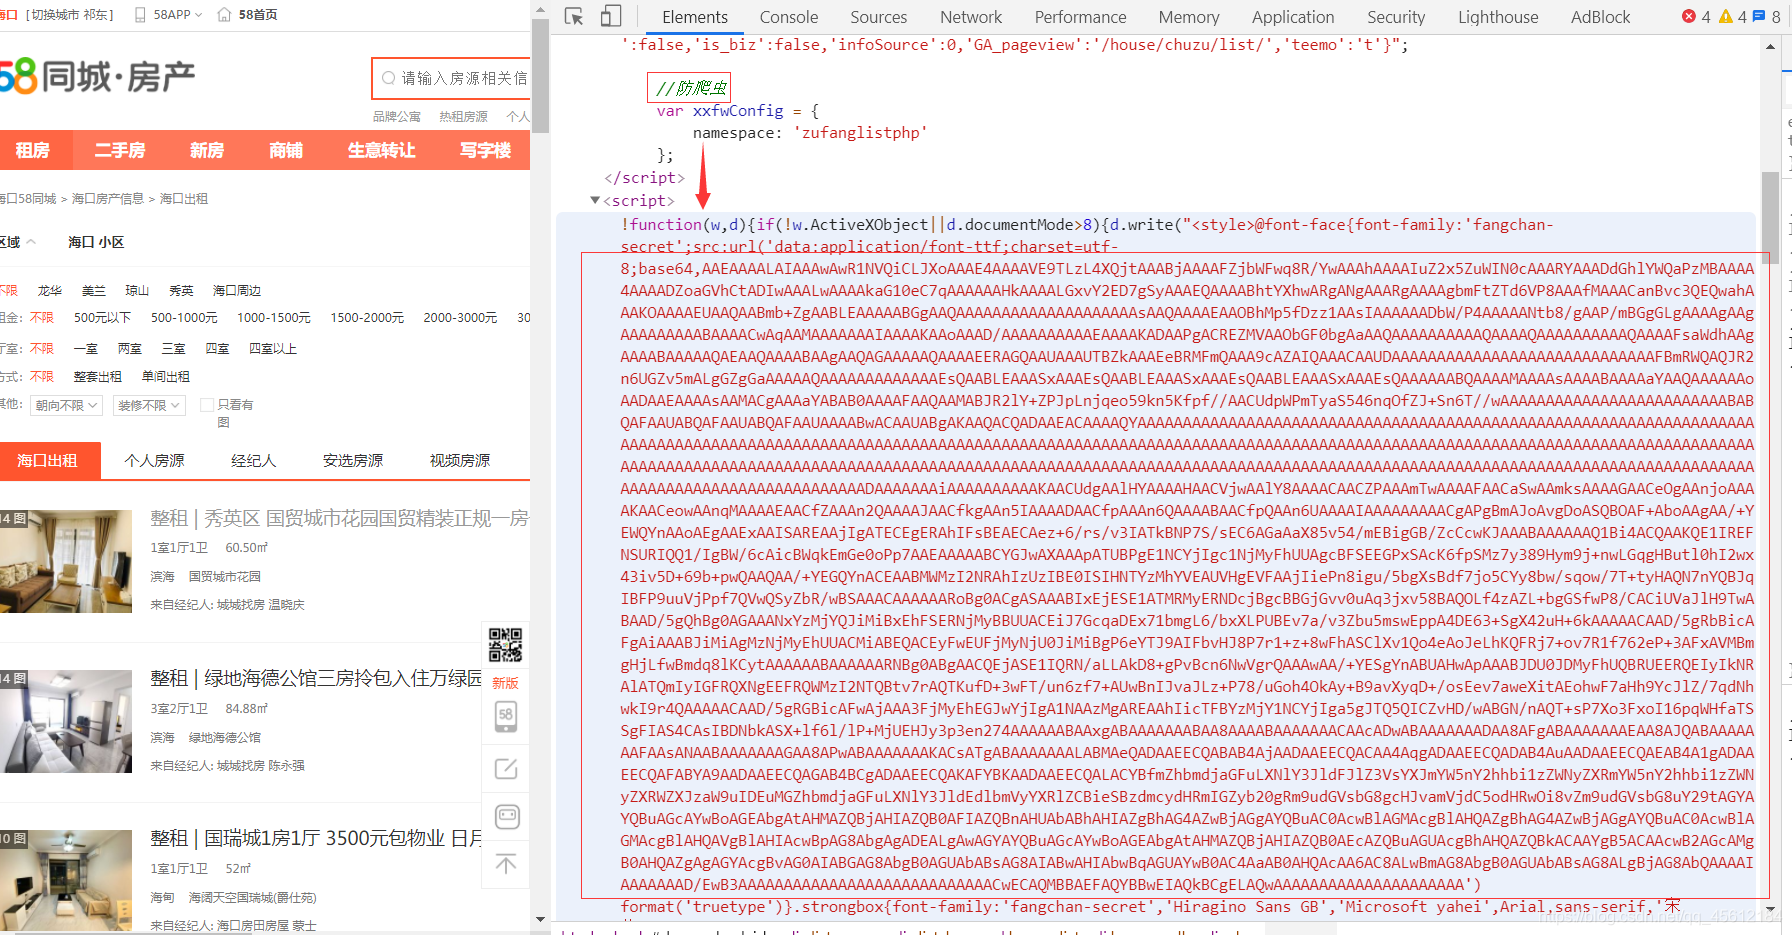This screenshot has height=935, width=1792.
Task: Click the phone icon beside 58APP
Action: pyautogui.click(x=140, y=14)
